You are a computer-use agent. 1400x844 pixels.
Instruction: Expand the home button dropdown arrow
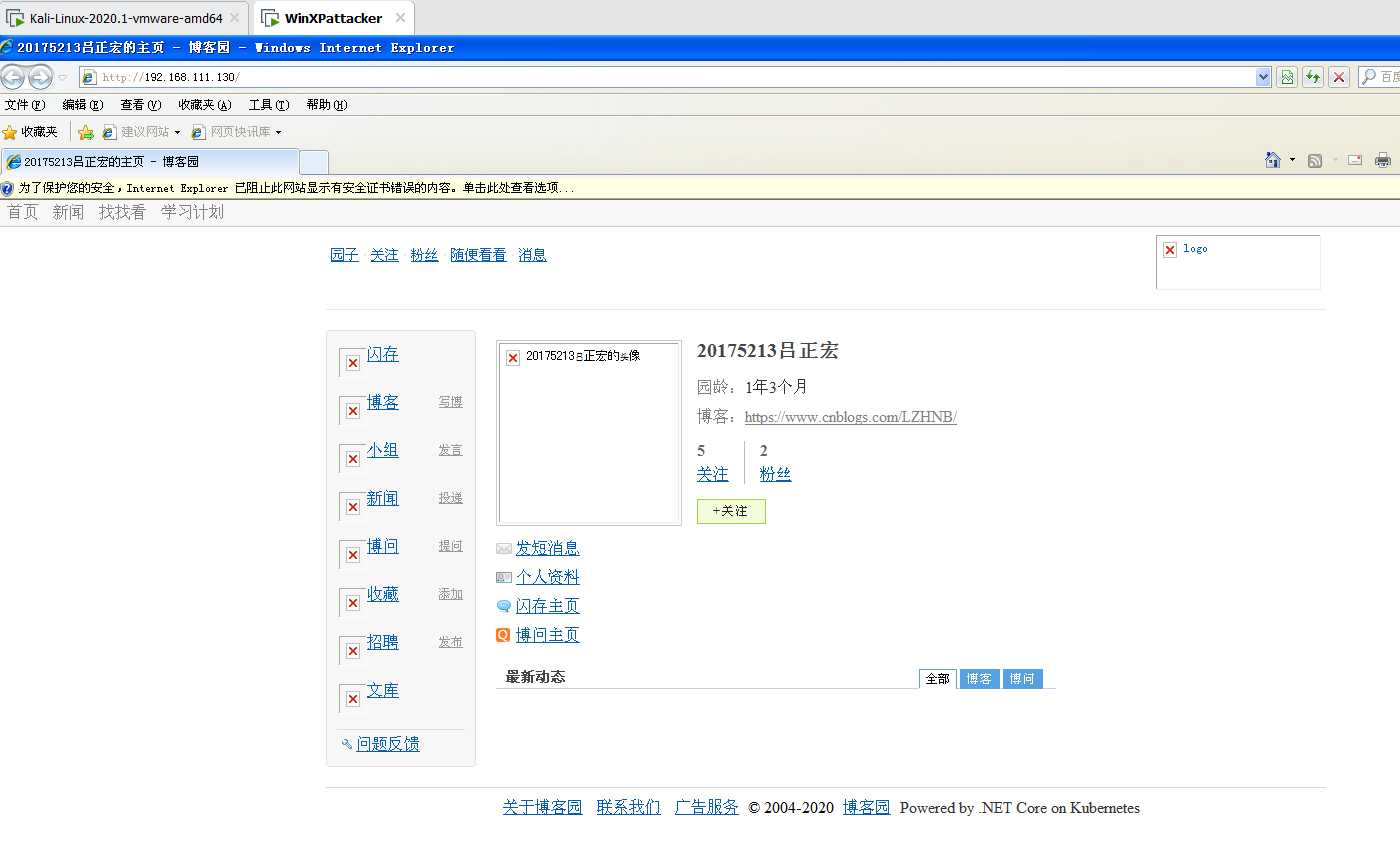click(1292, 160)
